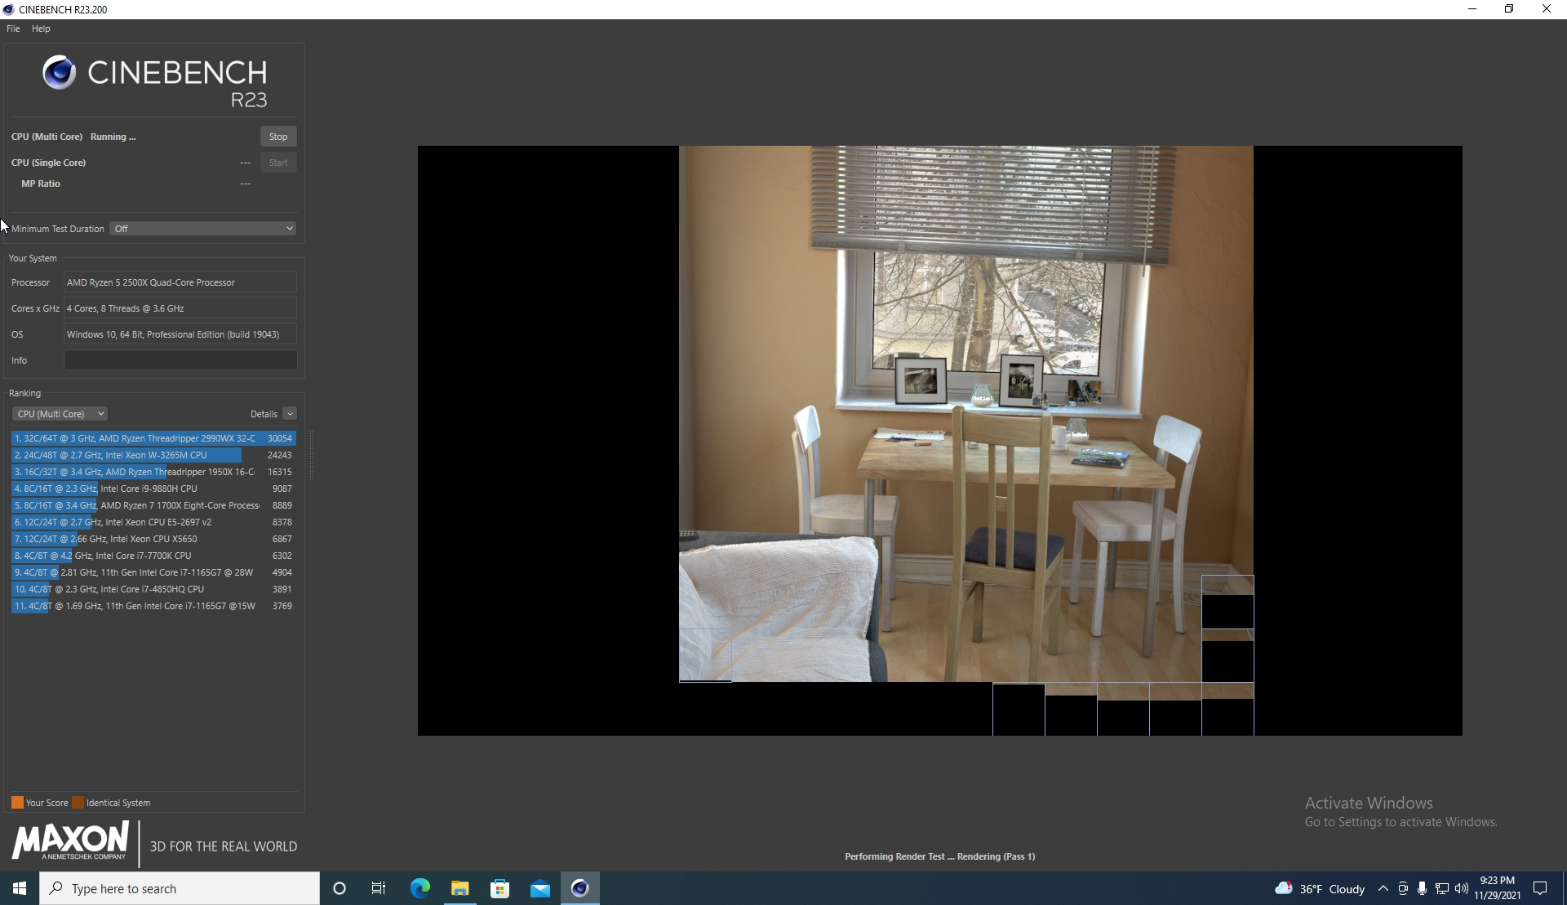Image resolution: width=1567 pixels, height=905 pixels.
Task: Click the microphone tray icon
Action: pyautogui.click(x=1422, y=888)
